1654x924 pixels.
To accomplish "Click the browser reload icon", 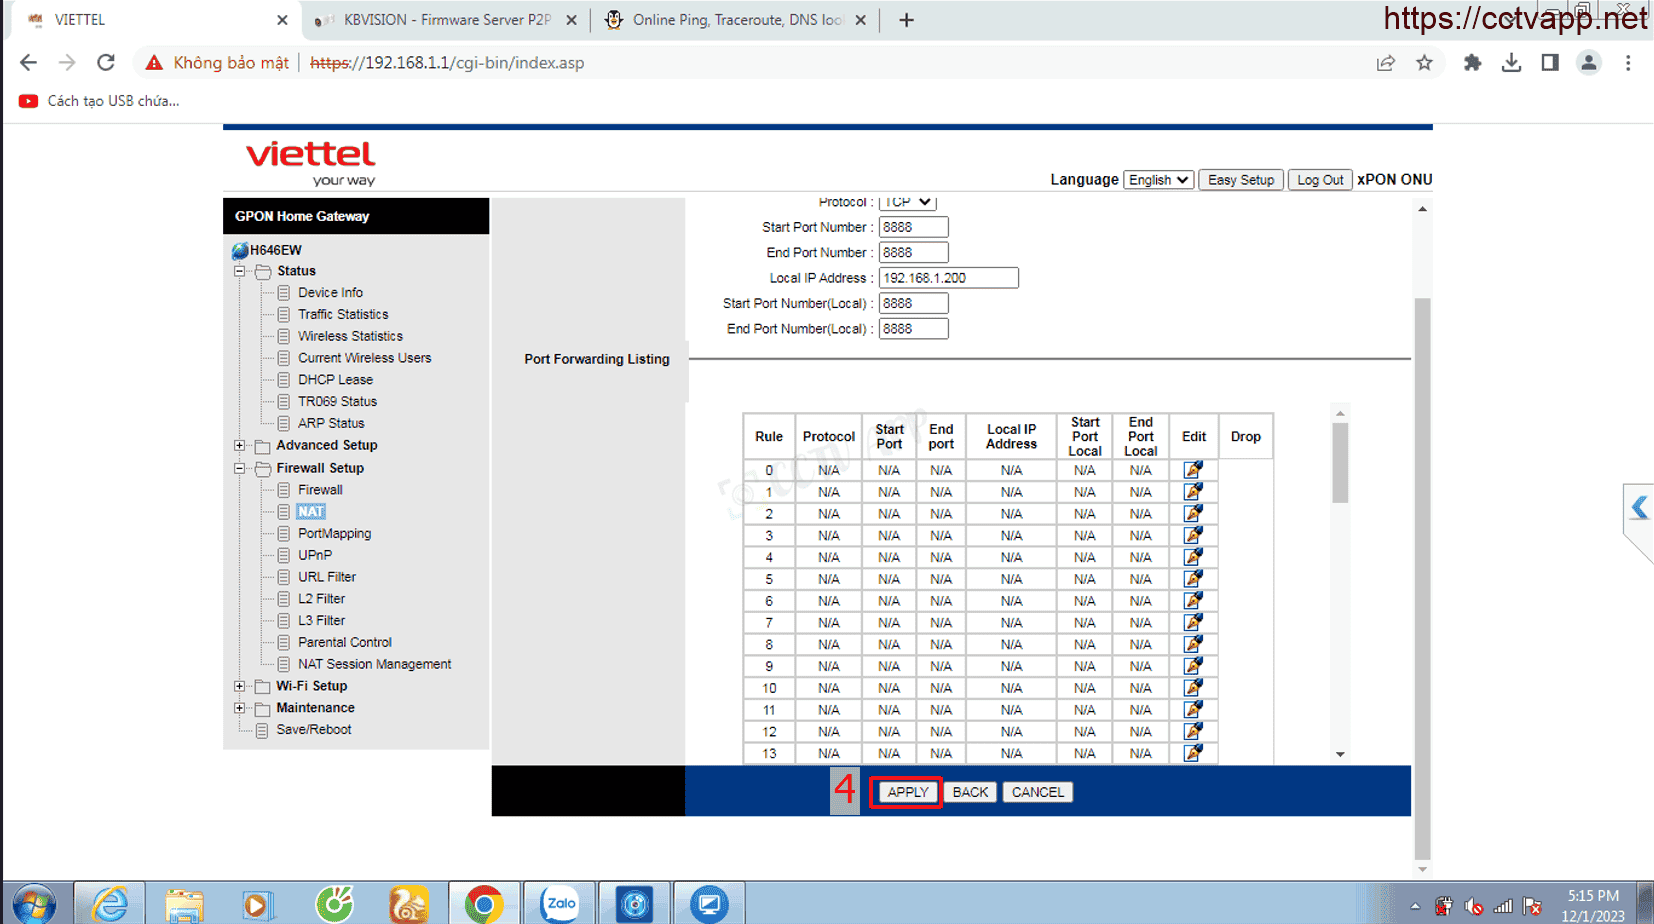I will click(x=106, y=63).
